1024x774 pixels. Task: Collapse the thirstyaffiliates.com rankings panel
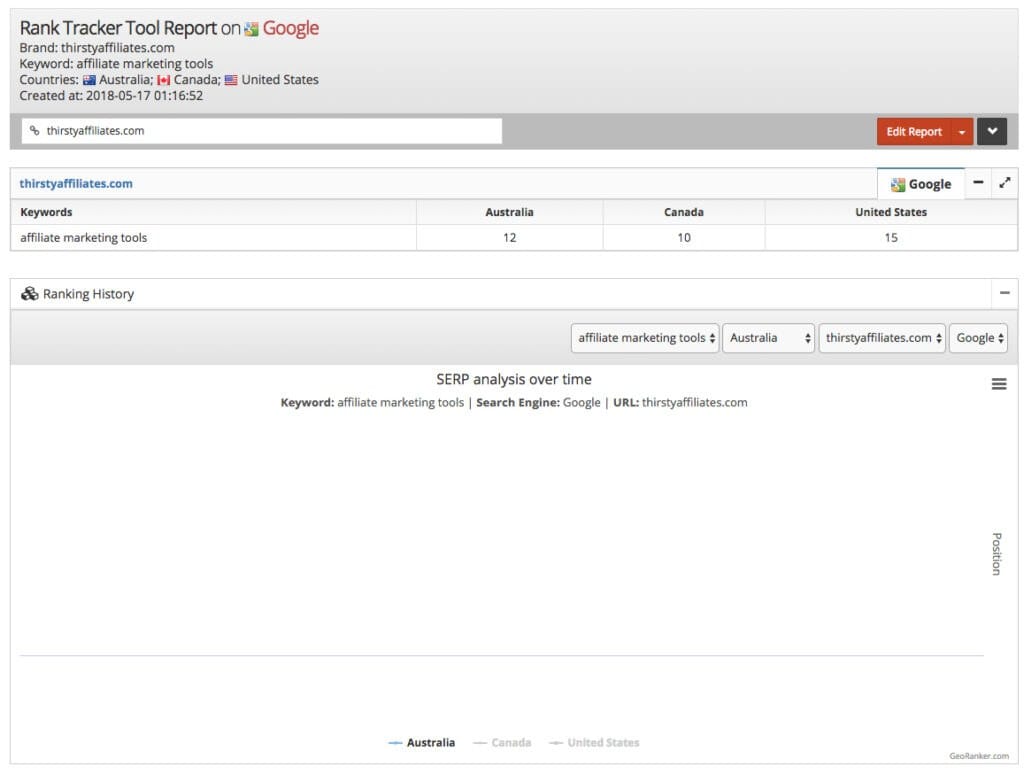(978, 183)
